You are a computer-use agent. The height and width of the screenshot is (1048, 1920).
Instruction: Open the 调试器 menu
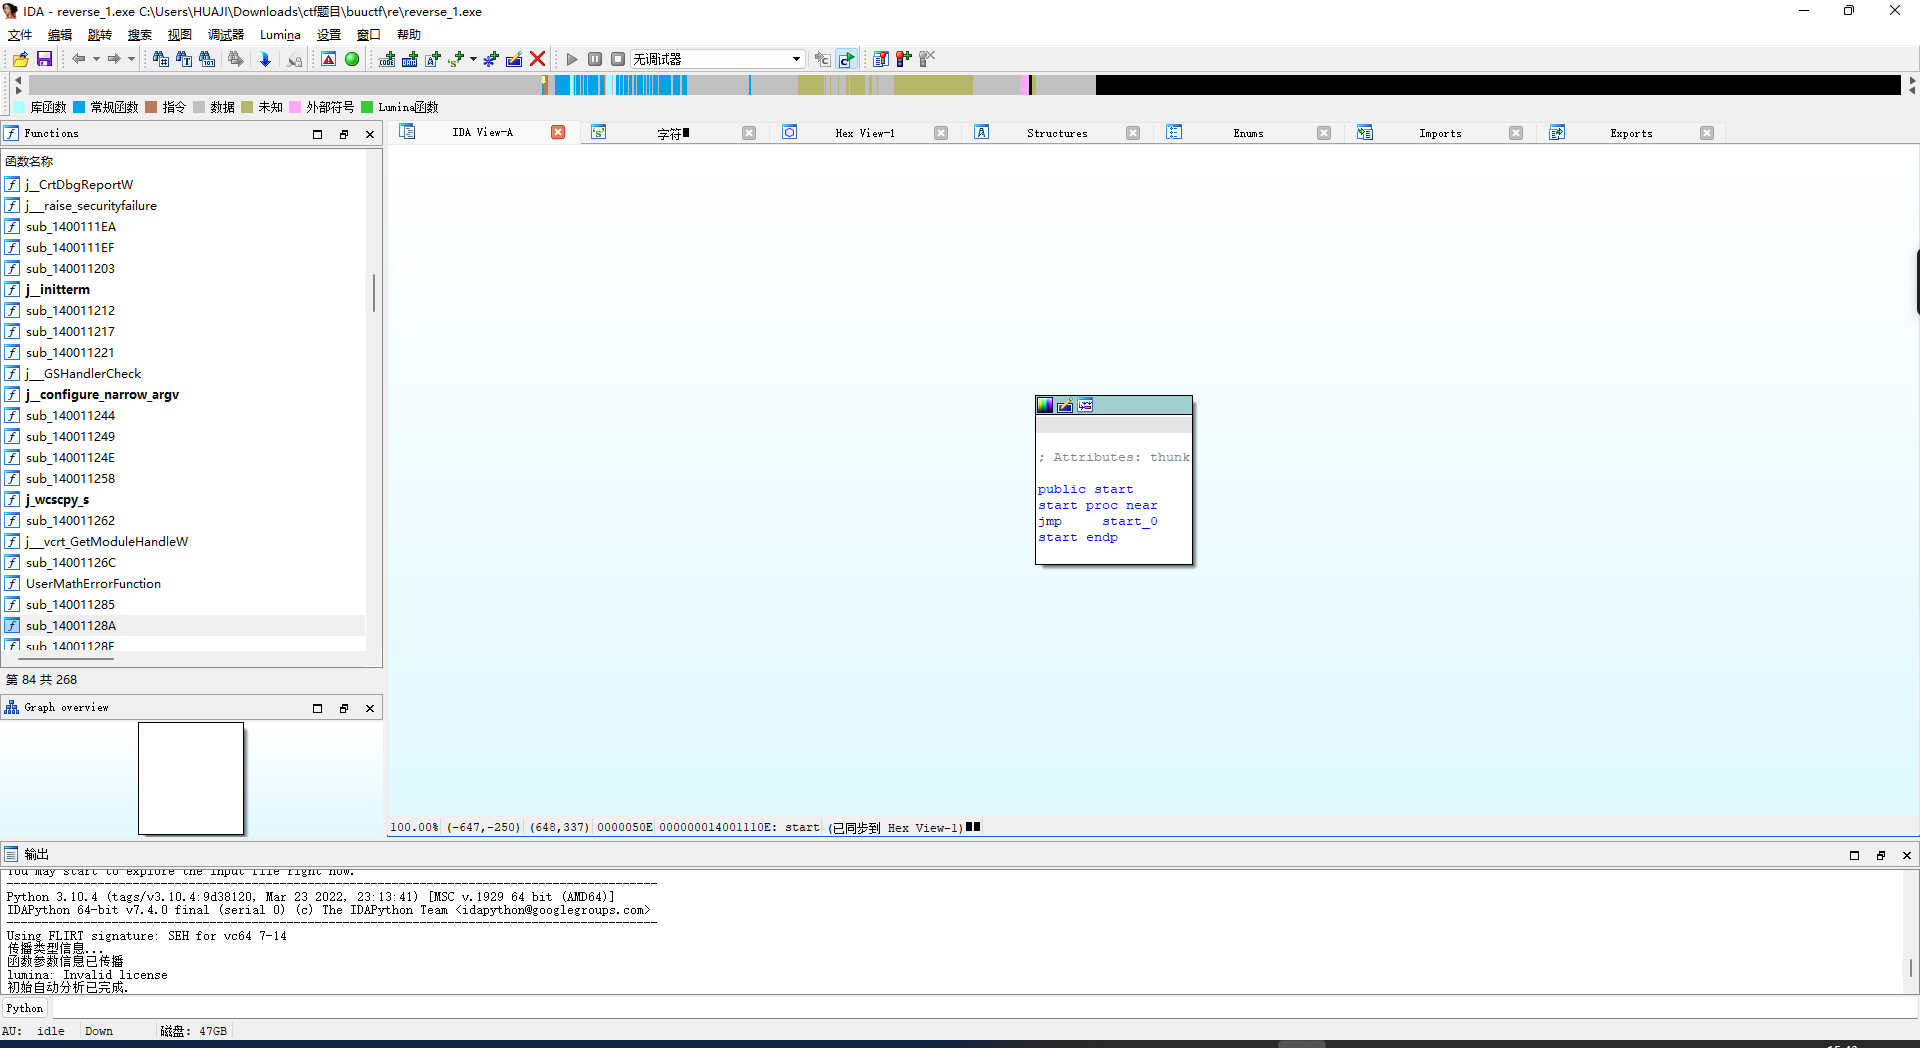tap(226, 35)
